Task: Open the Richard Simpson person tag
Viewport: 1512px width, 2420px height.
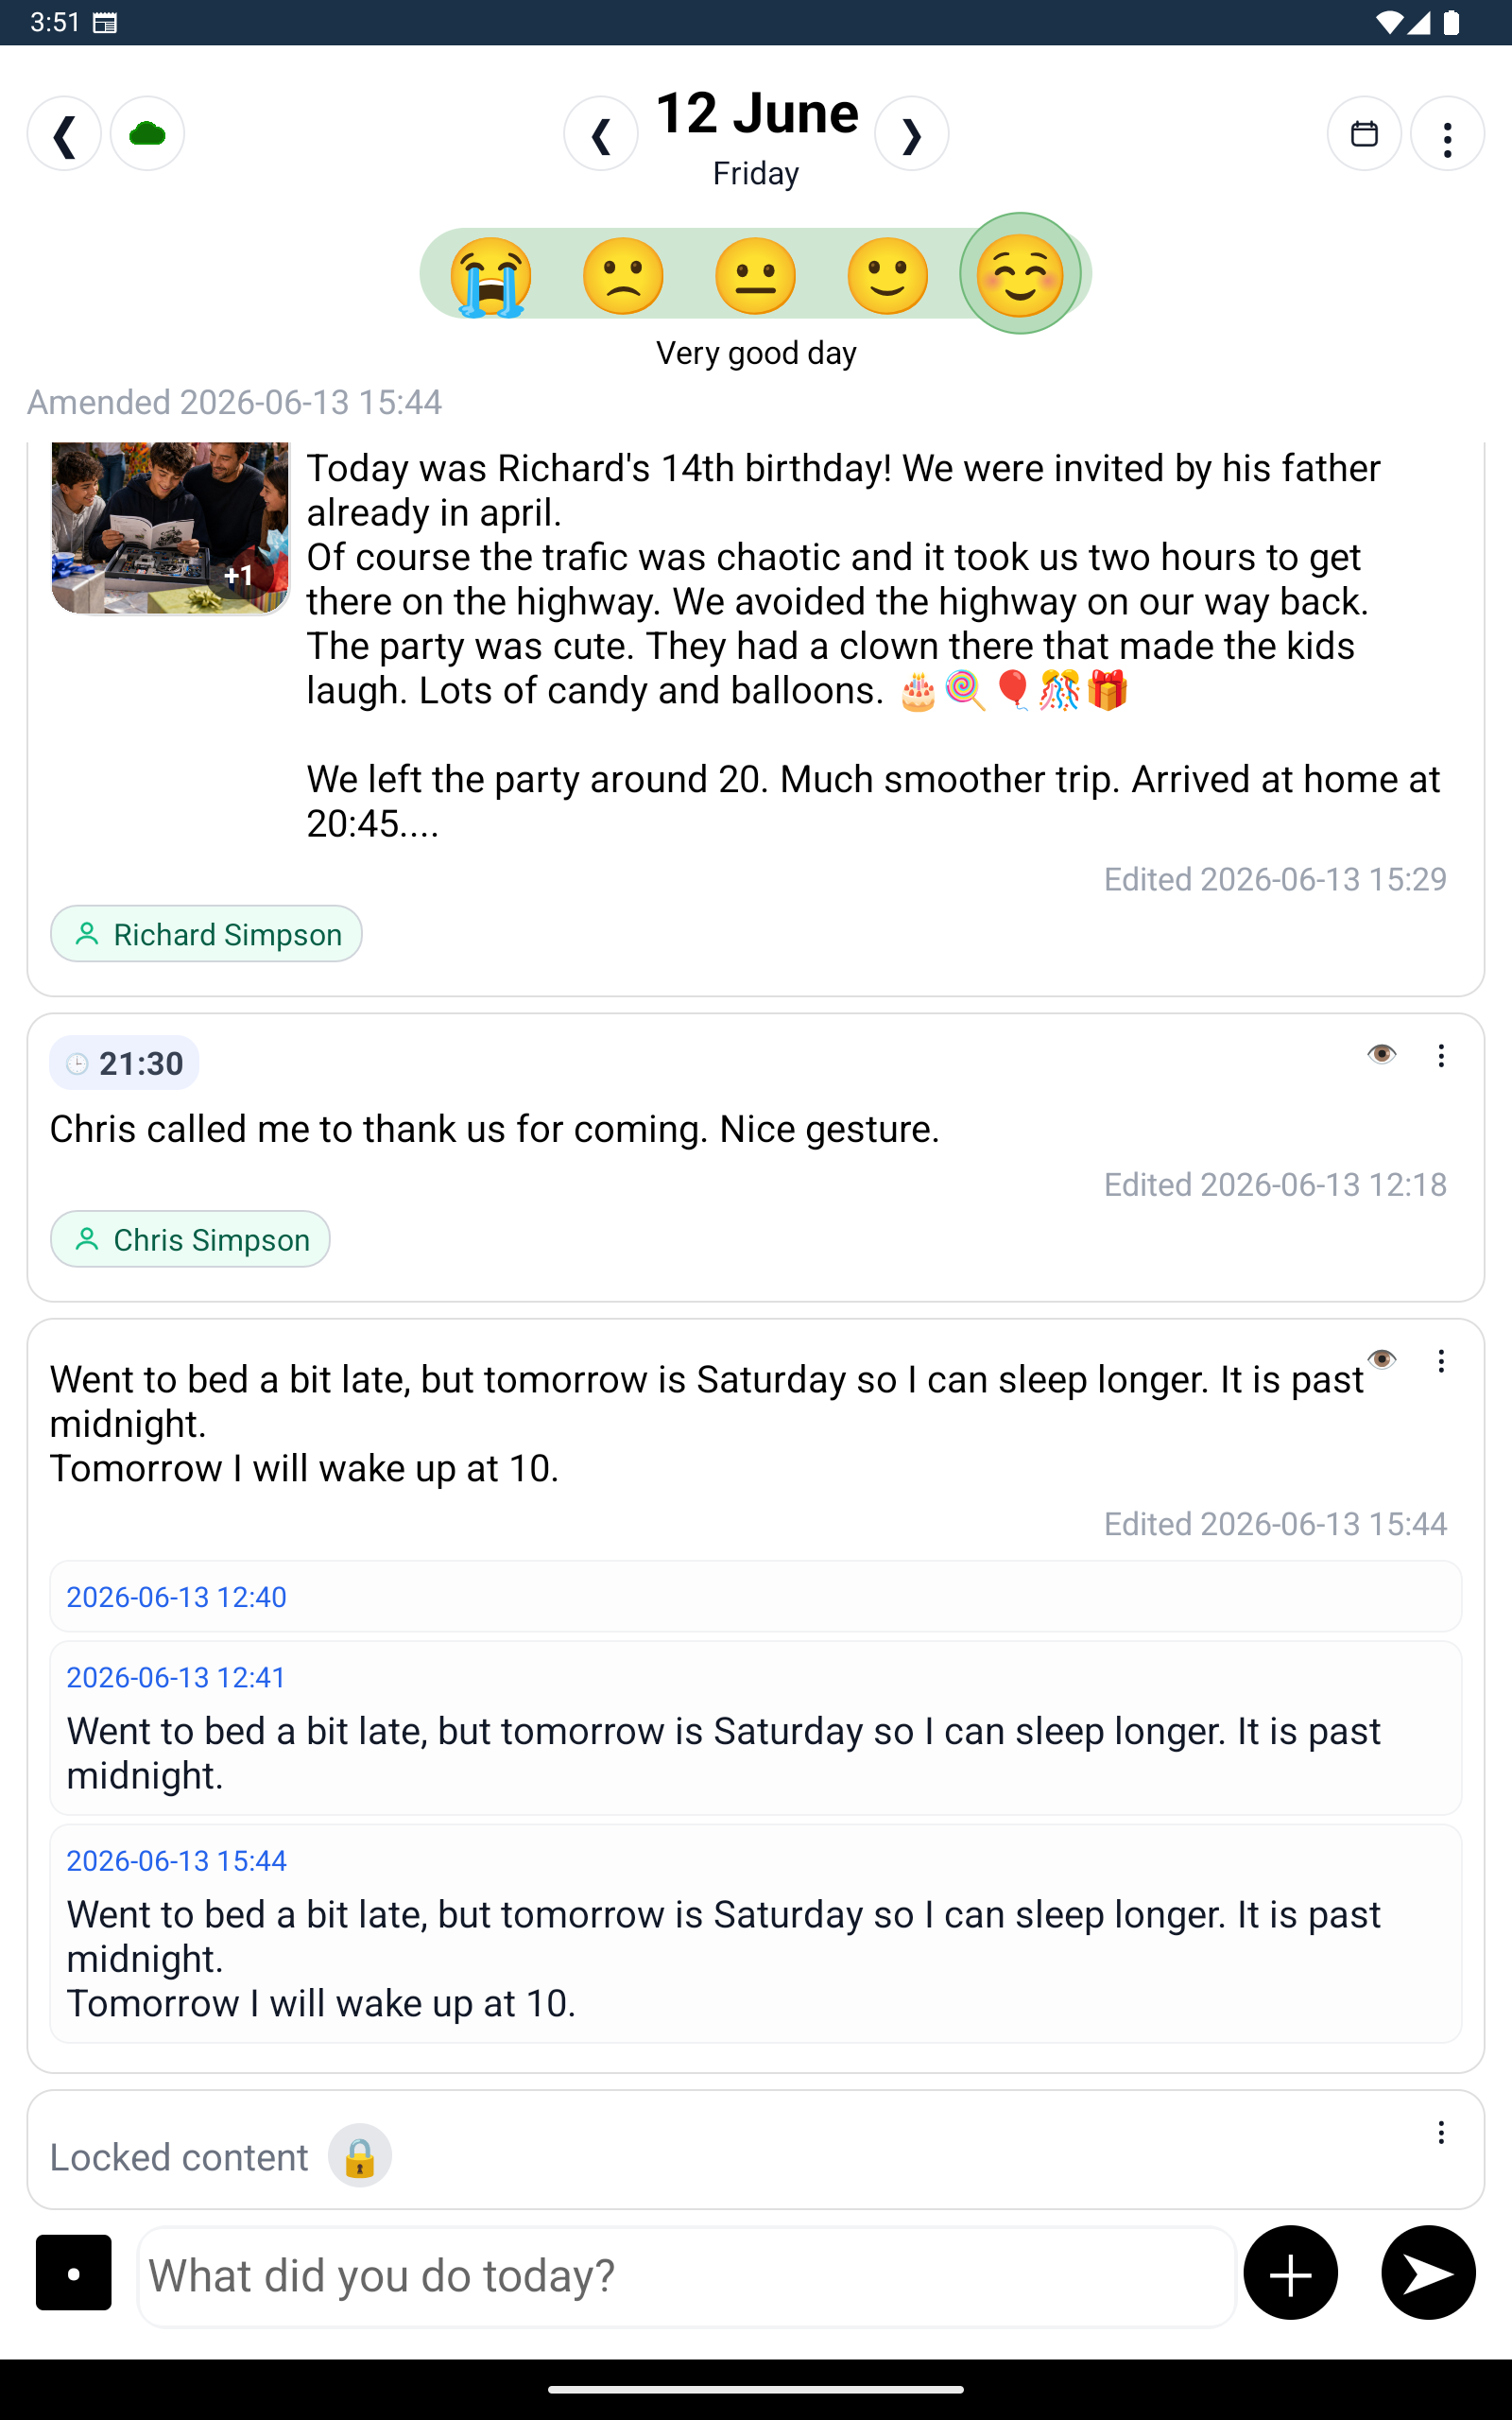Action: pyautogui.click(x=206, y=934)
